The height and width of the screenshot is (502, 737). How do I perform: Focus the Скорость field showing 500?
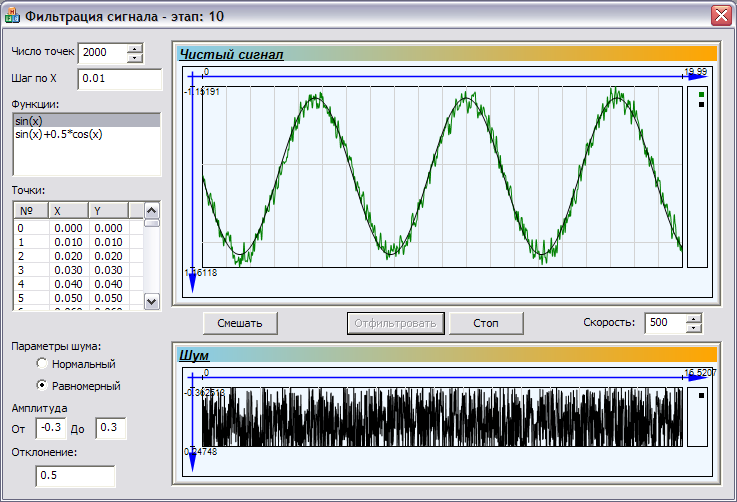[666, 322]
